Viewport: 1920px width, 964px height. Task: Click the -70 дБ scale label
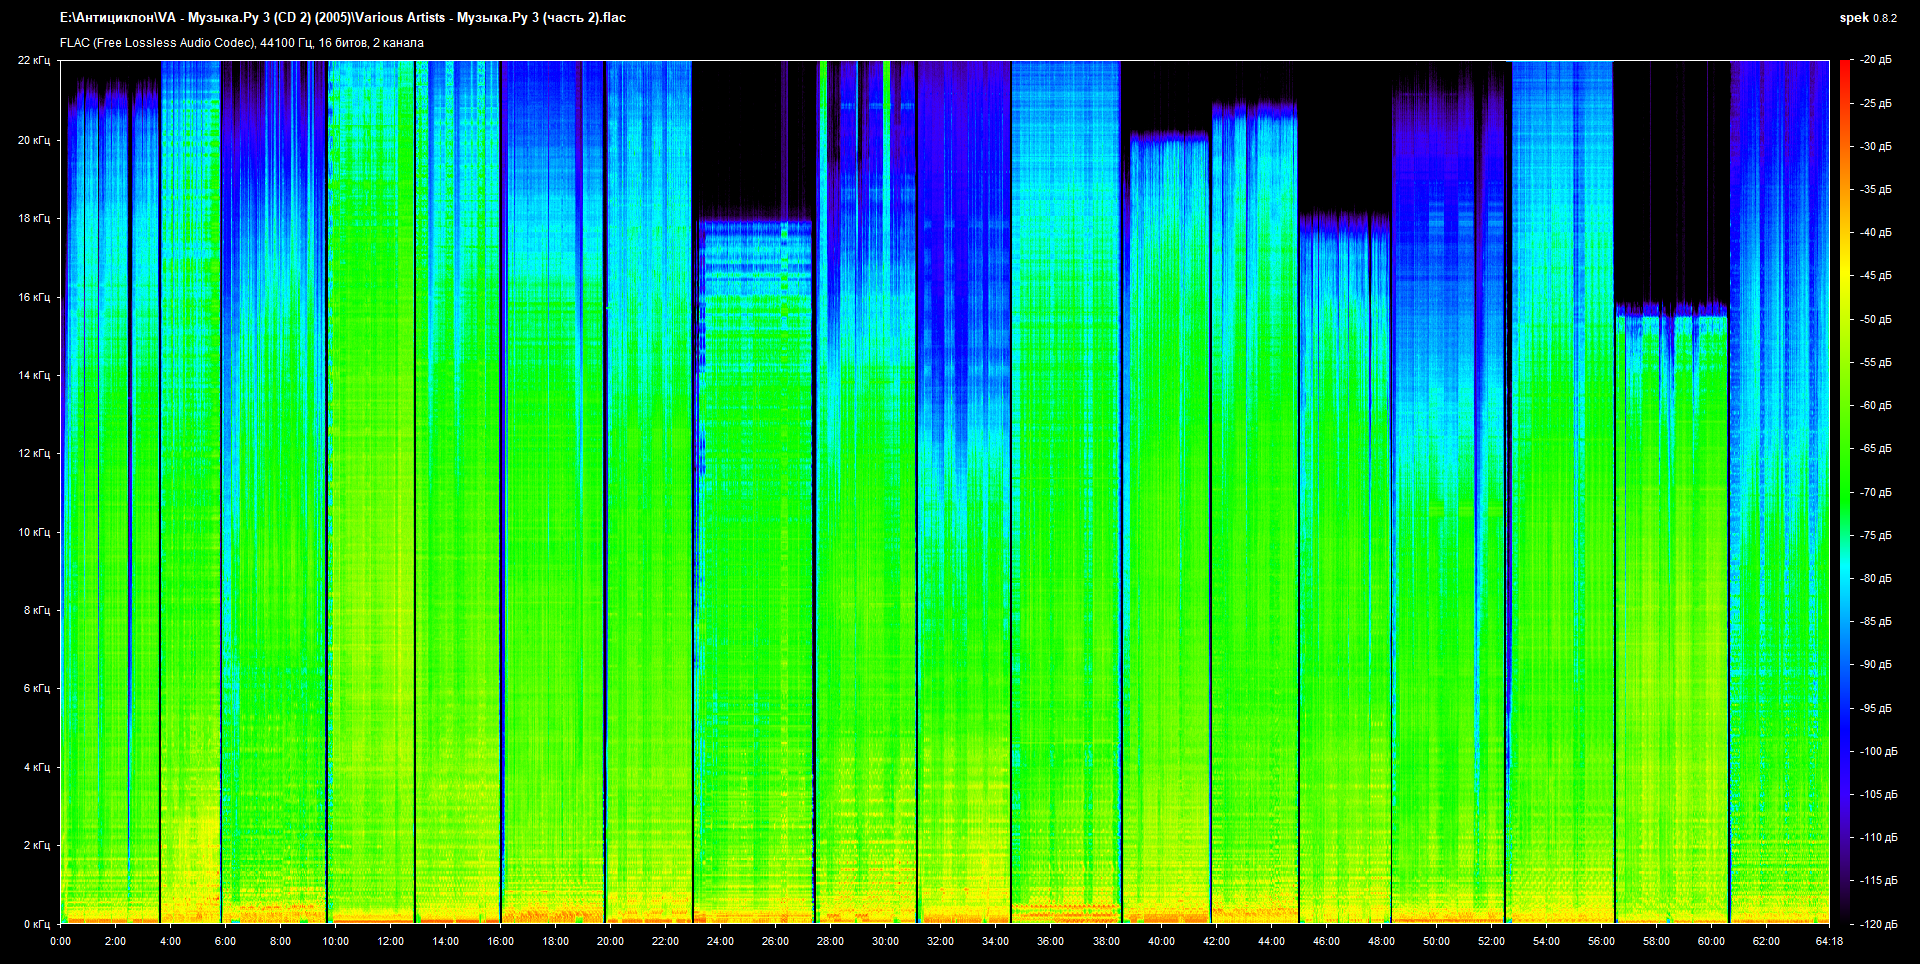click(1876, 492)
